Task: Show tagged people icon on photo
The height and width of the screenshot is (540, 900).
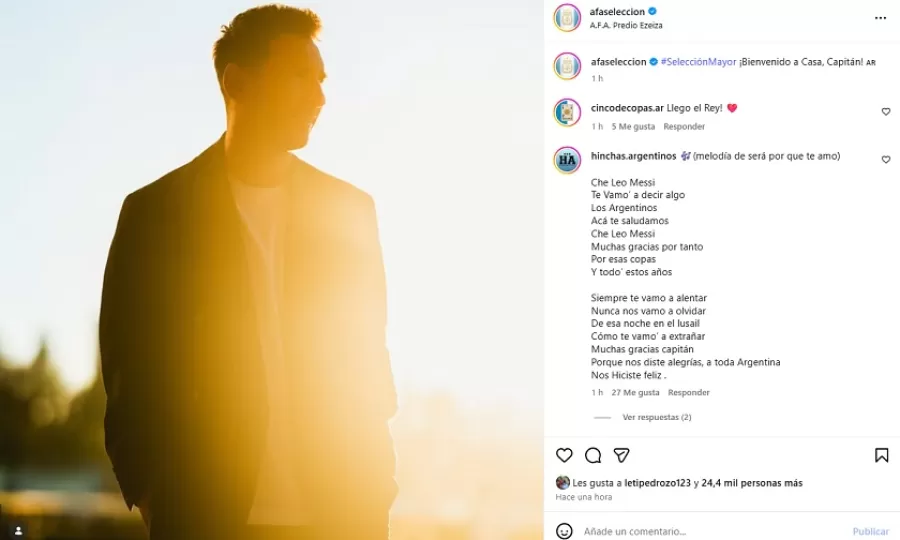Action: pyautogui.click(x=18, y=531)
